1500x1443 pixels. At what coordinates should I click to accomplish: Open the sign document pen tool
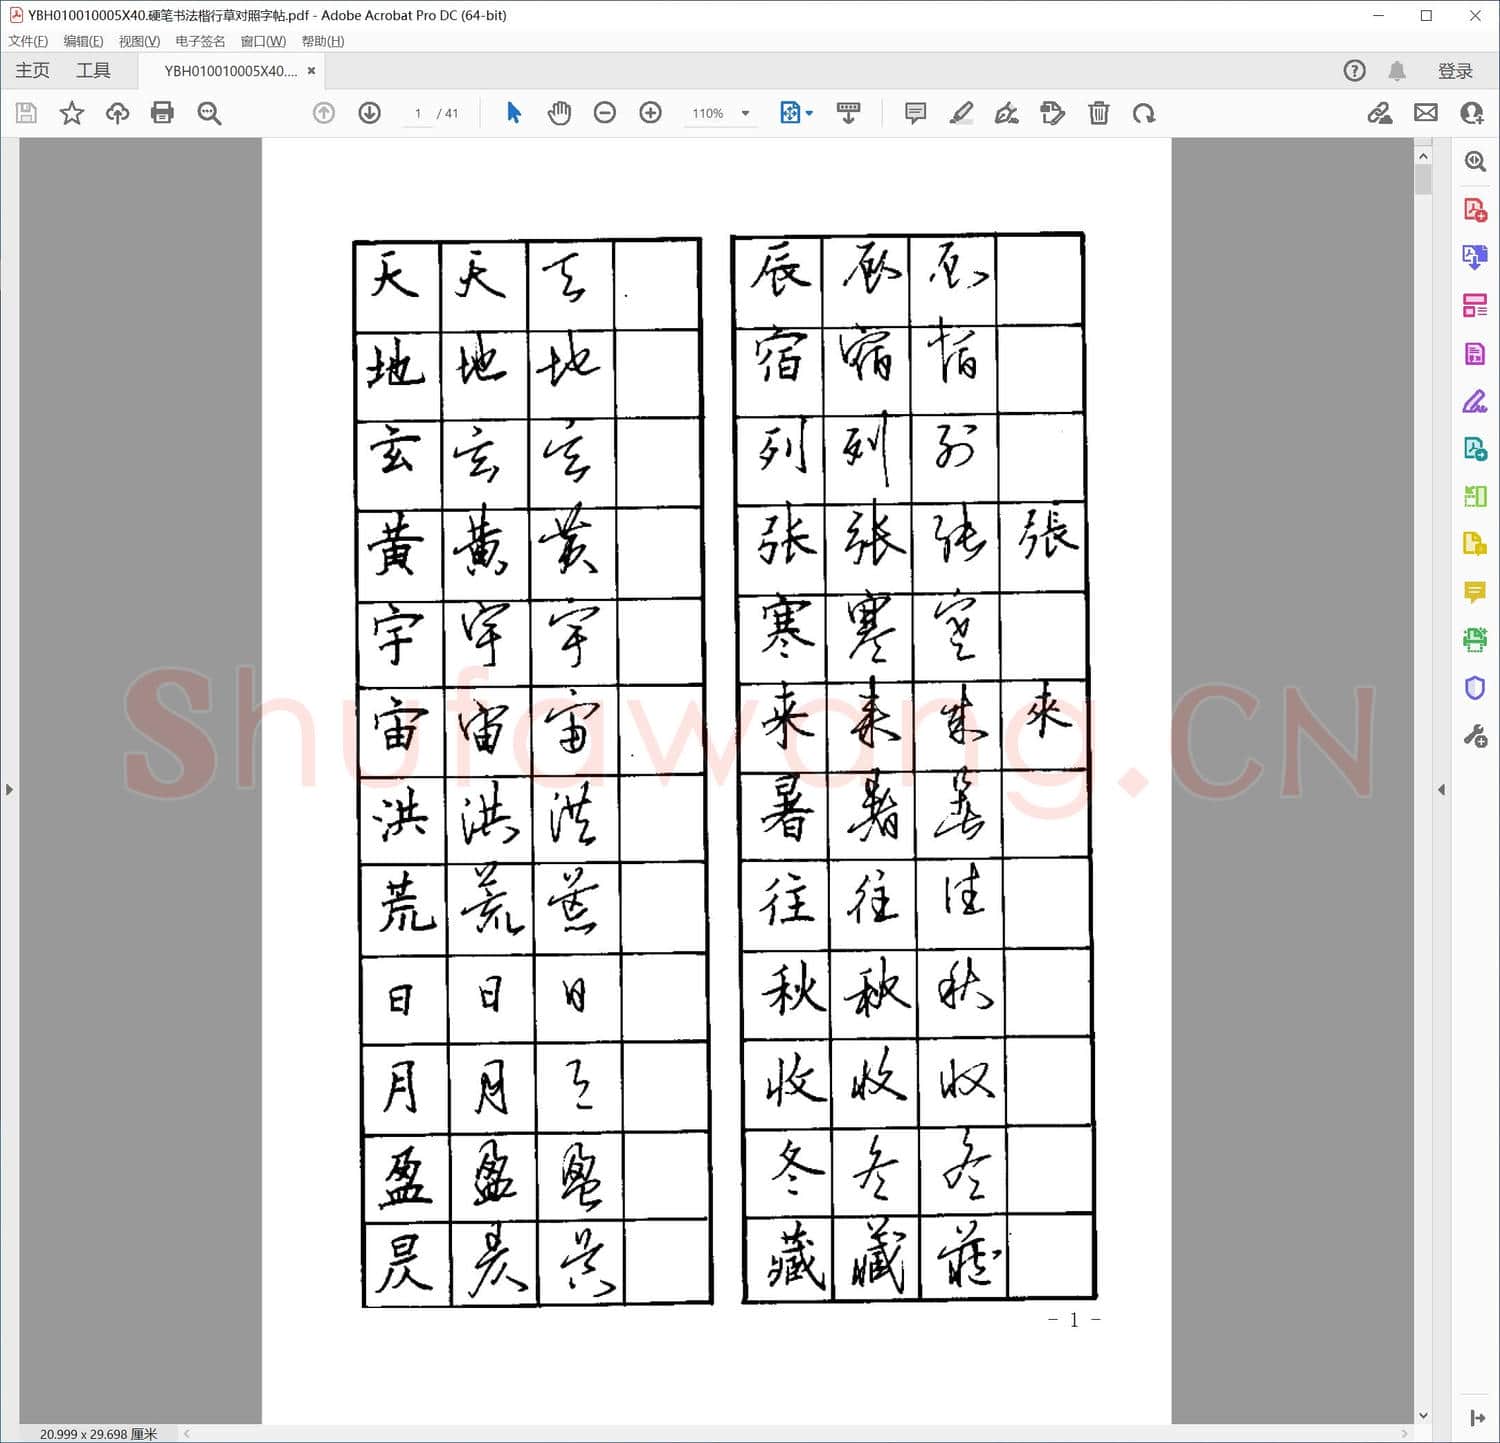point(1007,113)
